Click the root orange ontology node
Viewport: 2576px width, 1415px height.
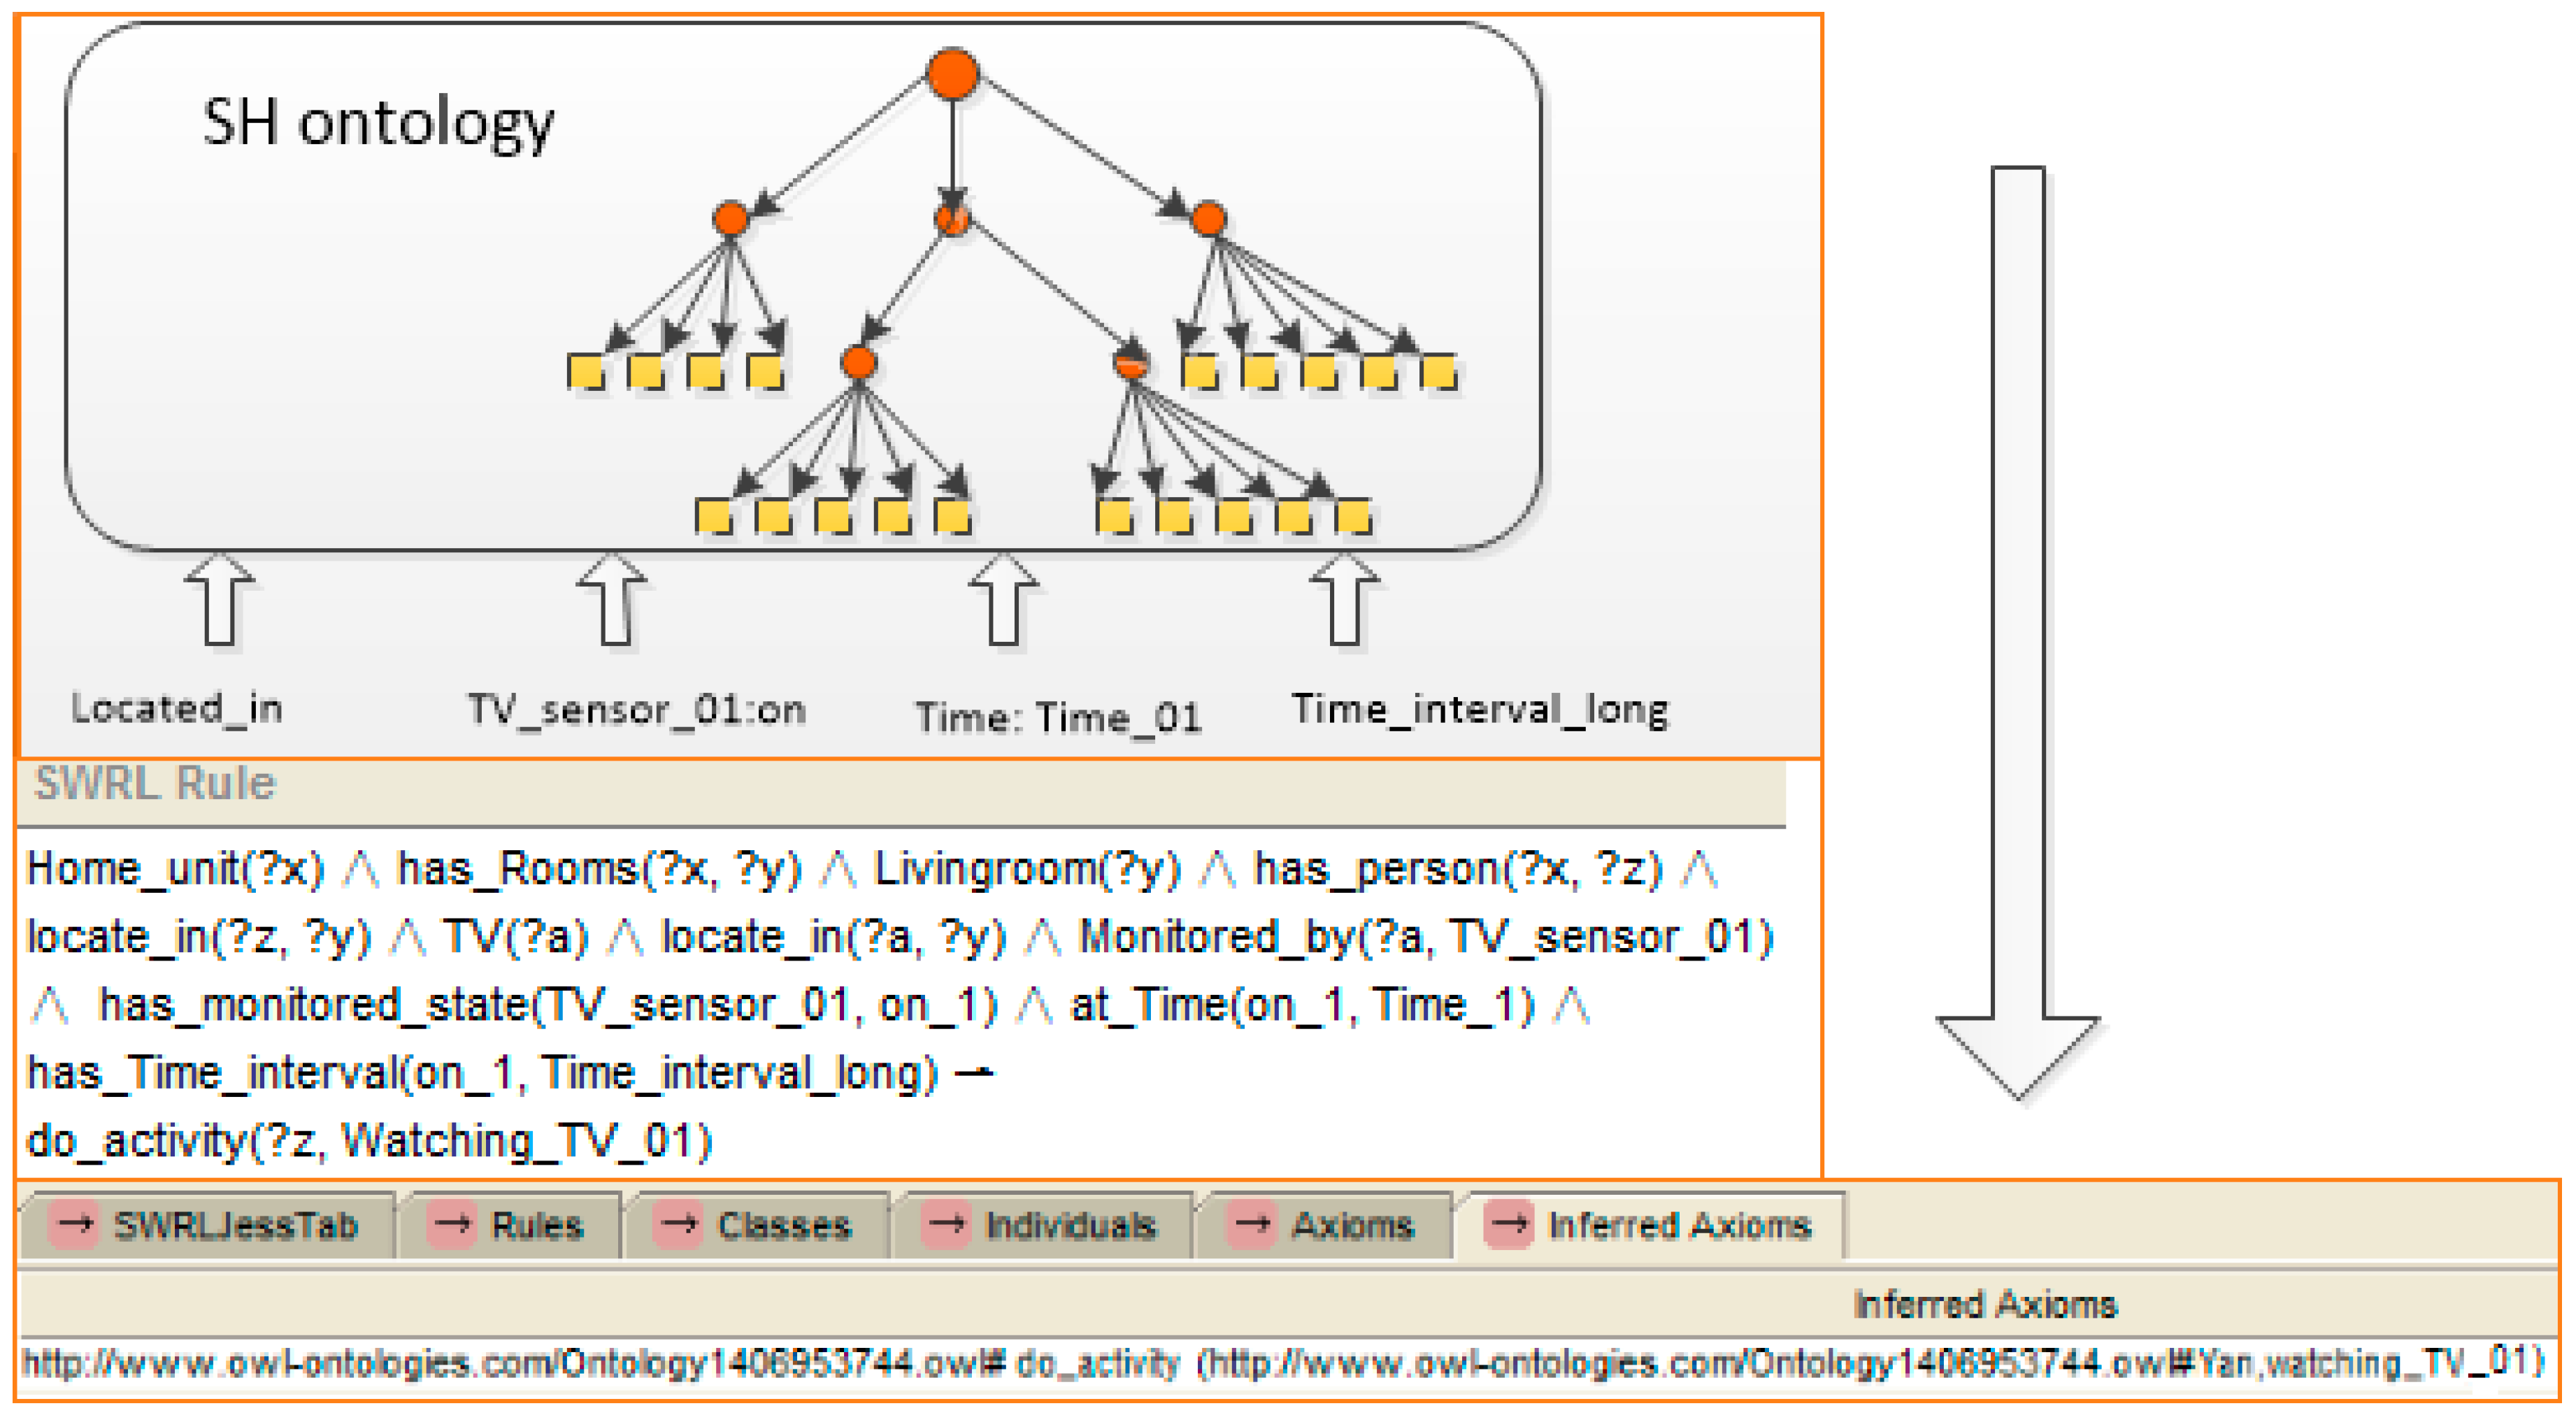click(952, 73)
